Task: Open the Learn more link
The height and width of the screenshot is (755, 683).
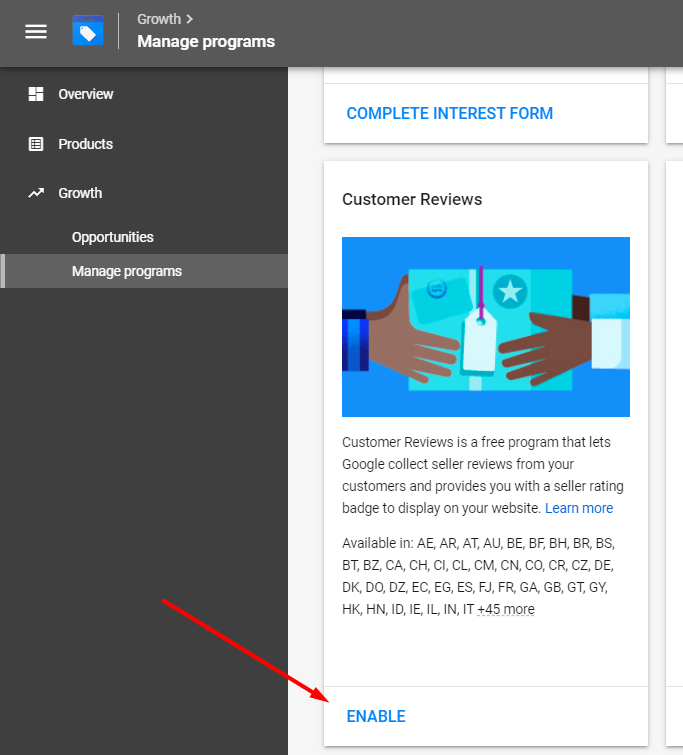Action: [579, 508]
